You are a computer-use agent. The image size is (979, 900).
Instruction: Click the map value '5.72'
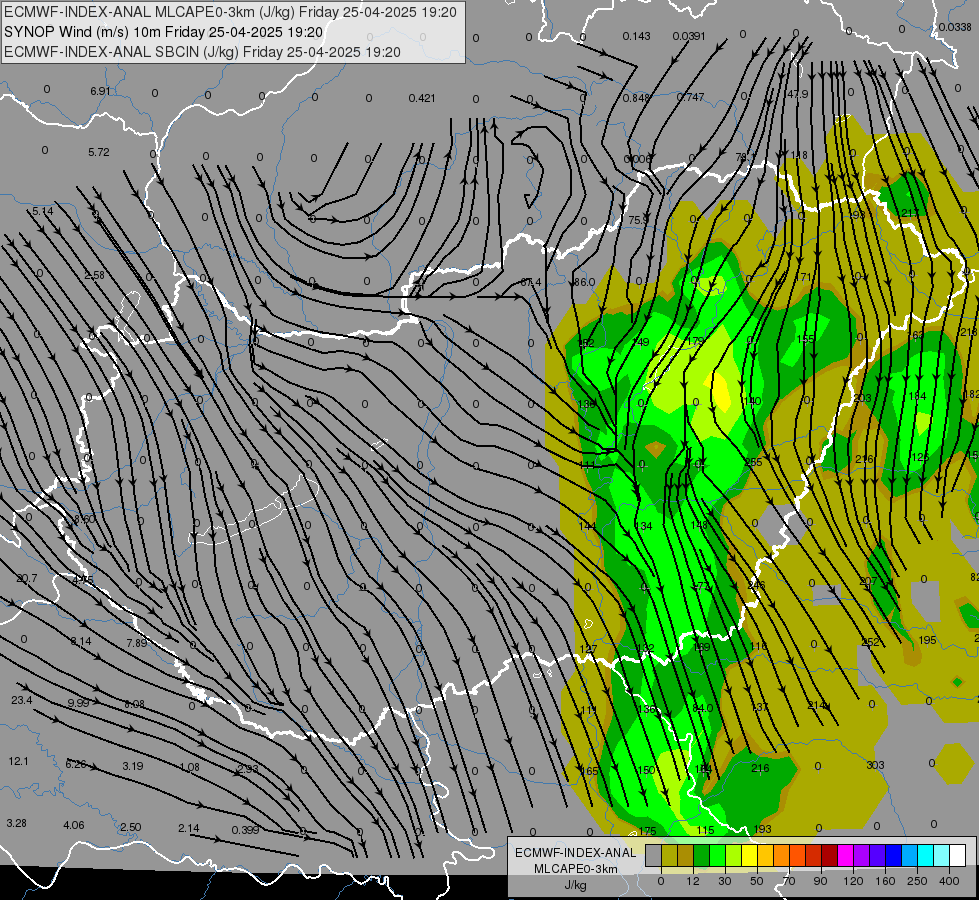pos(99,152)
